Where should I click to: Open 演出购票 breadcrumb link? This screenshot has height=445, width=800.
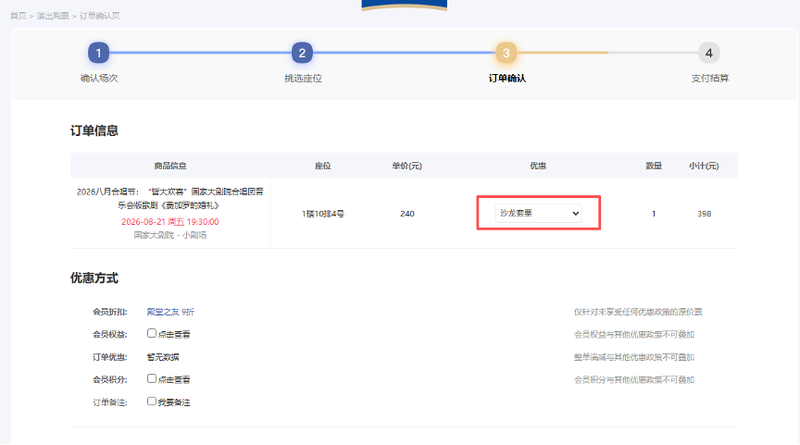pos(53,16)
